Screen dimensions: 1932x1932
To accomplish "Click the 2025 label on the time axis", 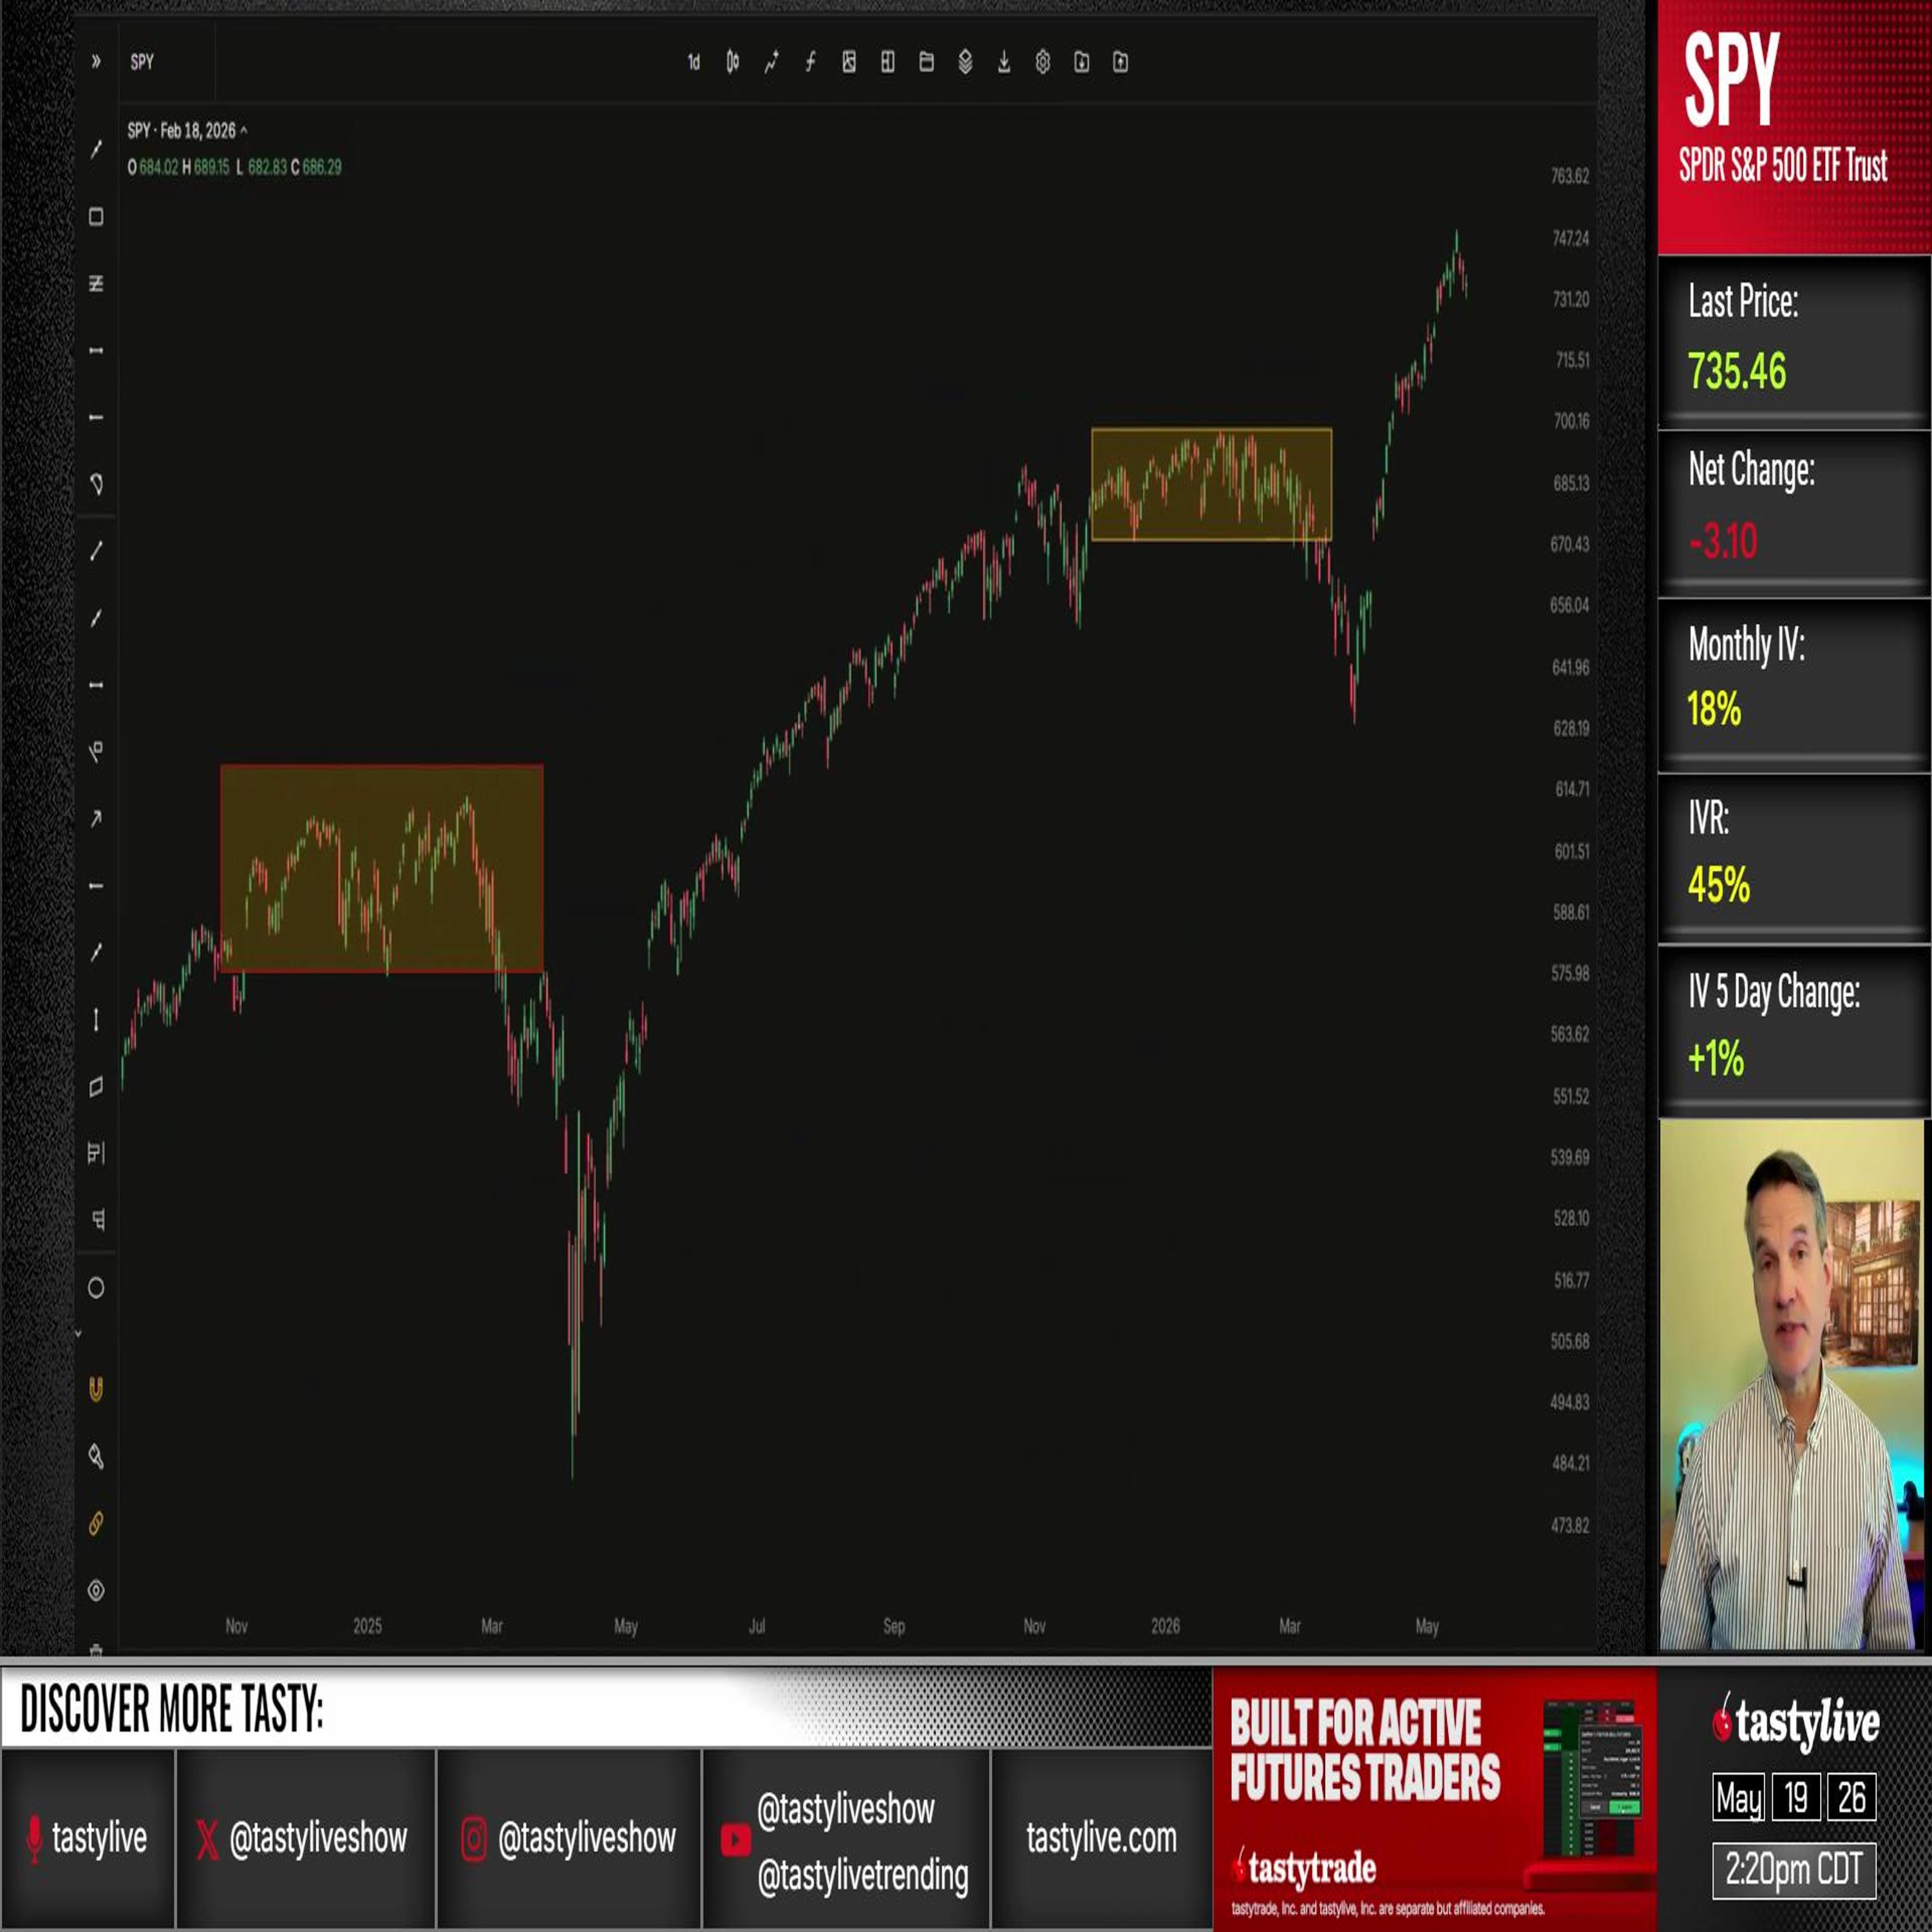I will pyautogui.click(x=367, y=1626).
